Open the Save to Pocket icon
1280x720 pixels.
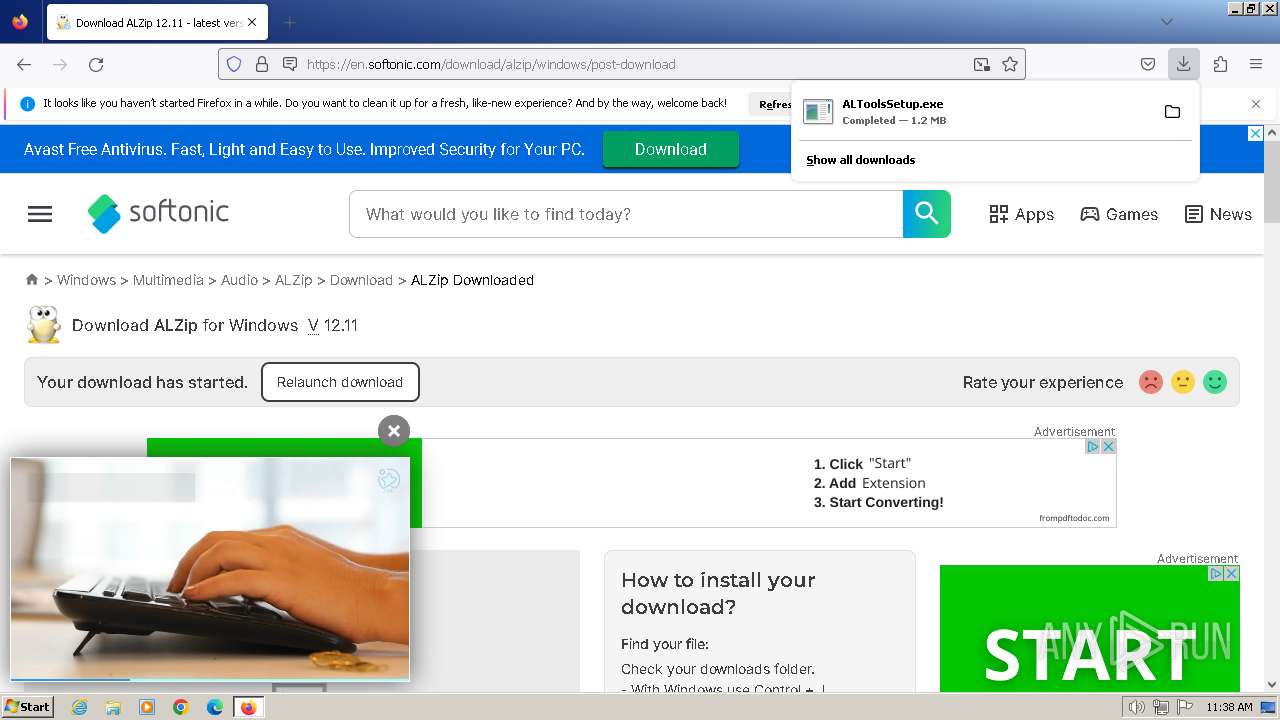click(x=1148, y=64)
